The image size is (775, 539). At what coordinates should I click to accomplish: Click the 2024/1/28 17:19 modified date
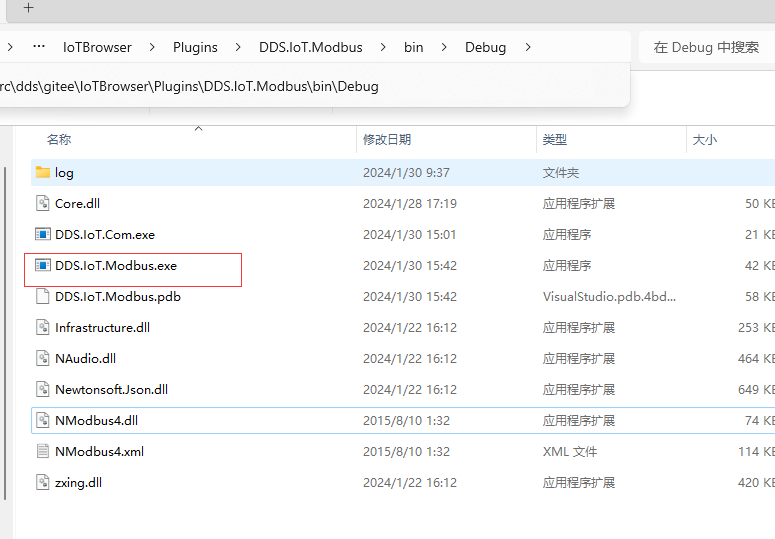tap(410, 204)
